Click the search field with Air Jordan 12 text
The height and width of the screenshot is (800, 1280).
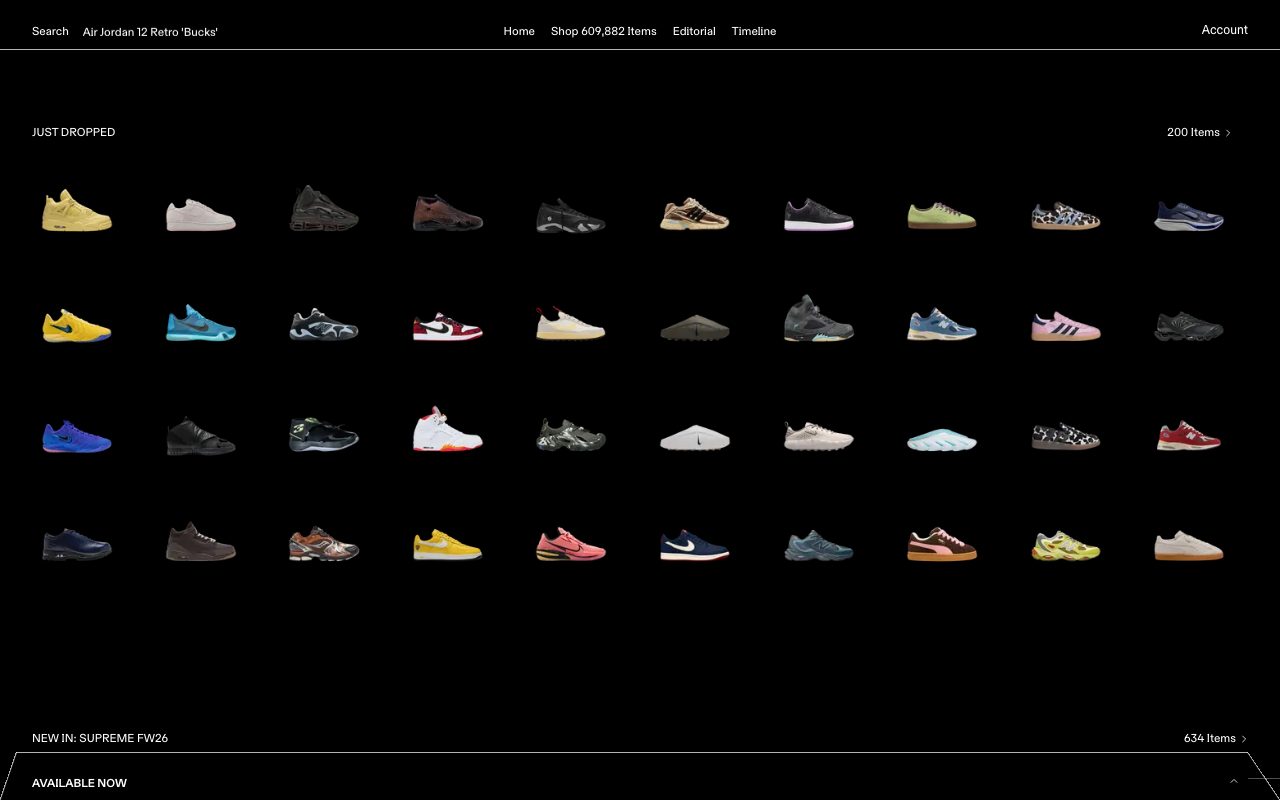coord(150,32)
